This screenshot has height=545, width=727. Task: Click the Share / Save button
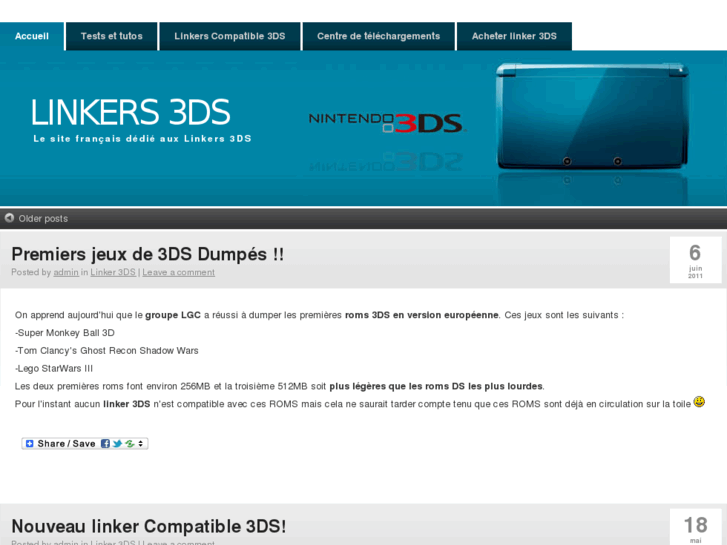click(85, 444)
